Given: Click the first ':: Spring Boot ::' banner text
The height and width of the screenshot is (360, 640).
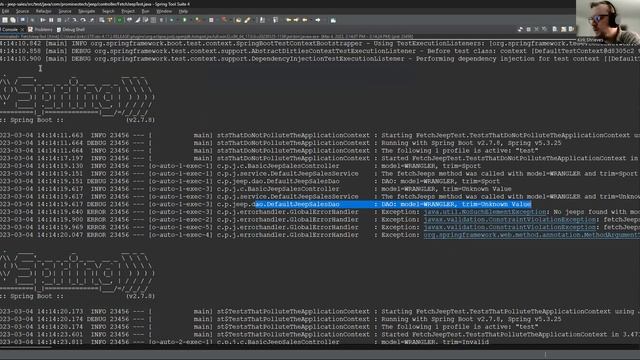Looking at the screenshot, I should [32, 120].
